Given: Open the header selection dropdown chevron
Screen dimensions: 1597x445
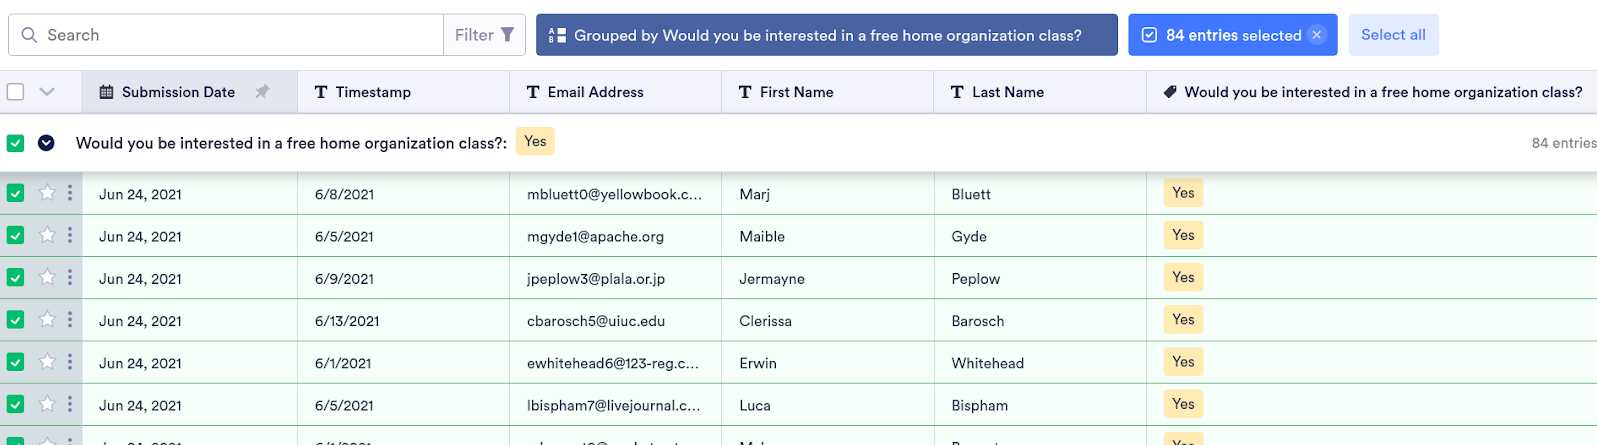Looking at the screenshot, I should (x=47, y=92).
